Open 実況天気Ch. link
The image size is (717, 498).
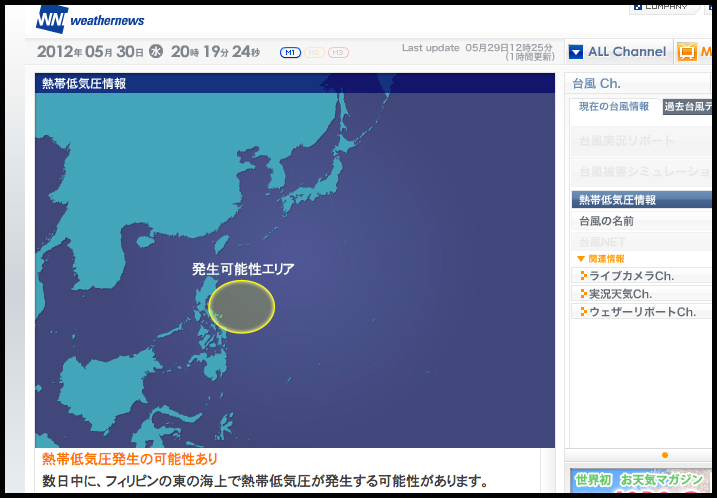pyautogui.click(x=621, y=294)
